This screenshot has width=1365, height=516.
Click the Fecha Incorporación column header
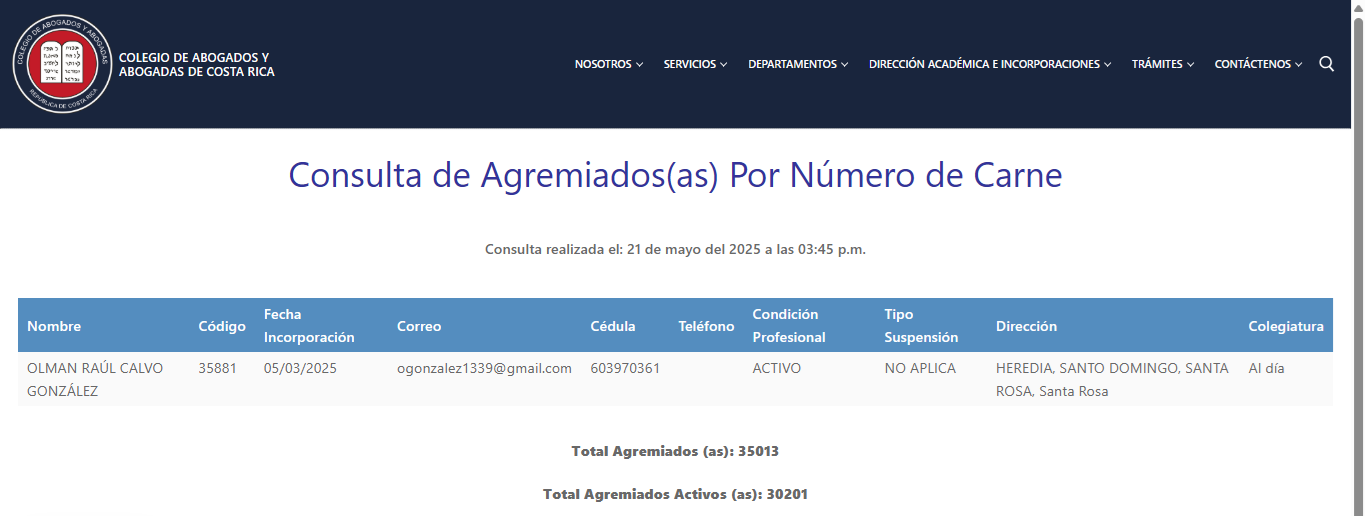[x=309, y=326]
